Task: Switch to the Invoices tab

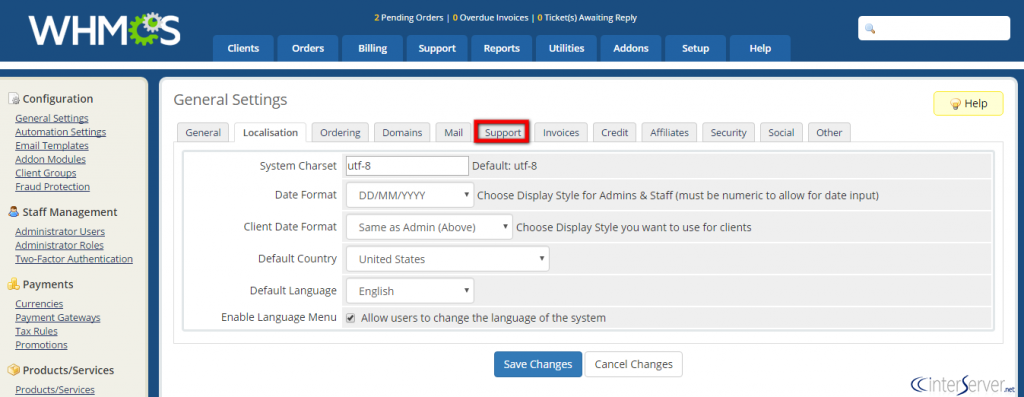Action: click(x=561, y=133)
